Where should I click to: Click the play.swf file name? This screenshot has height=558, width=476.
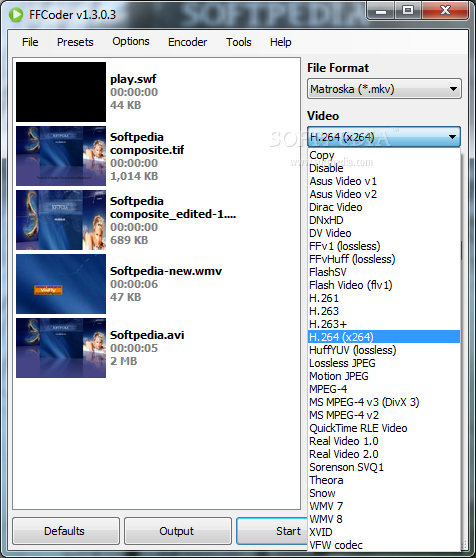(x=133, y=79)
